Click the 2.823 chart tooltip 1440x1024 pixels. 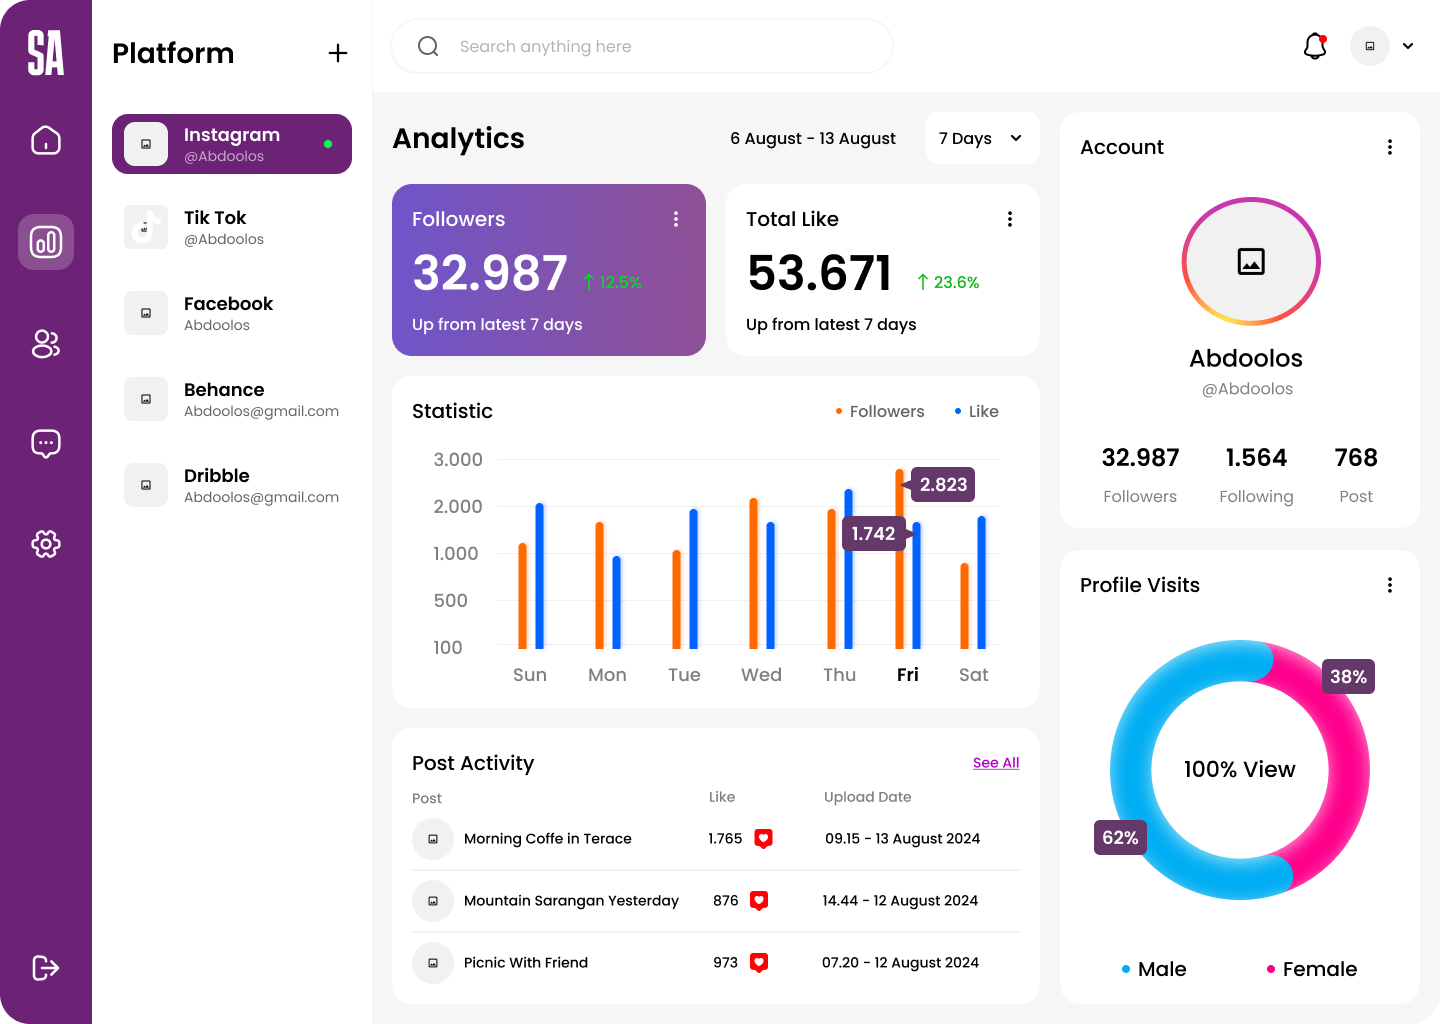point(943,484)
